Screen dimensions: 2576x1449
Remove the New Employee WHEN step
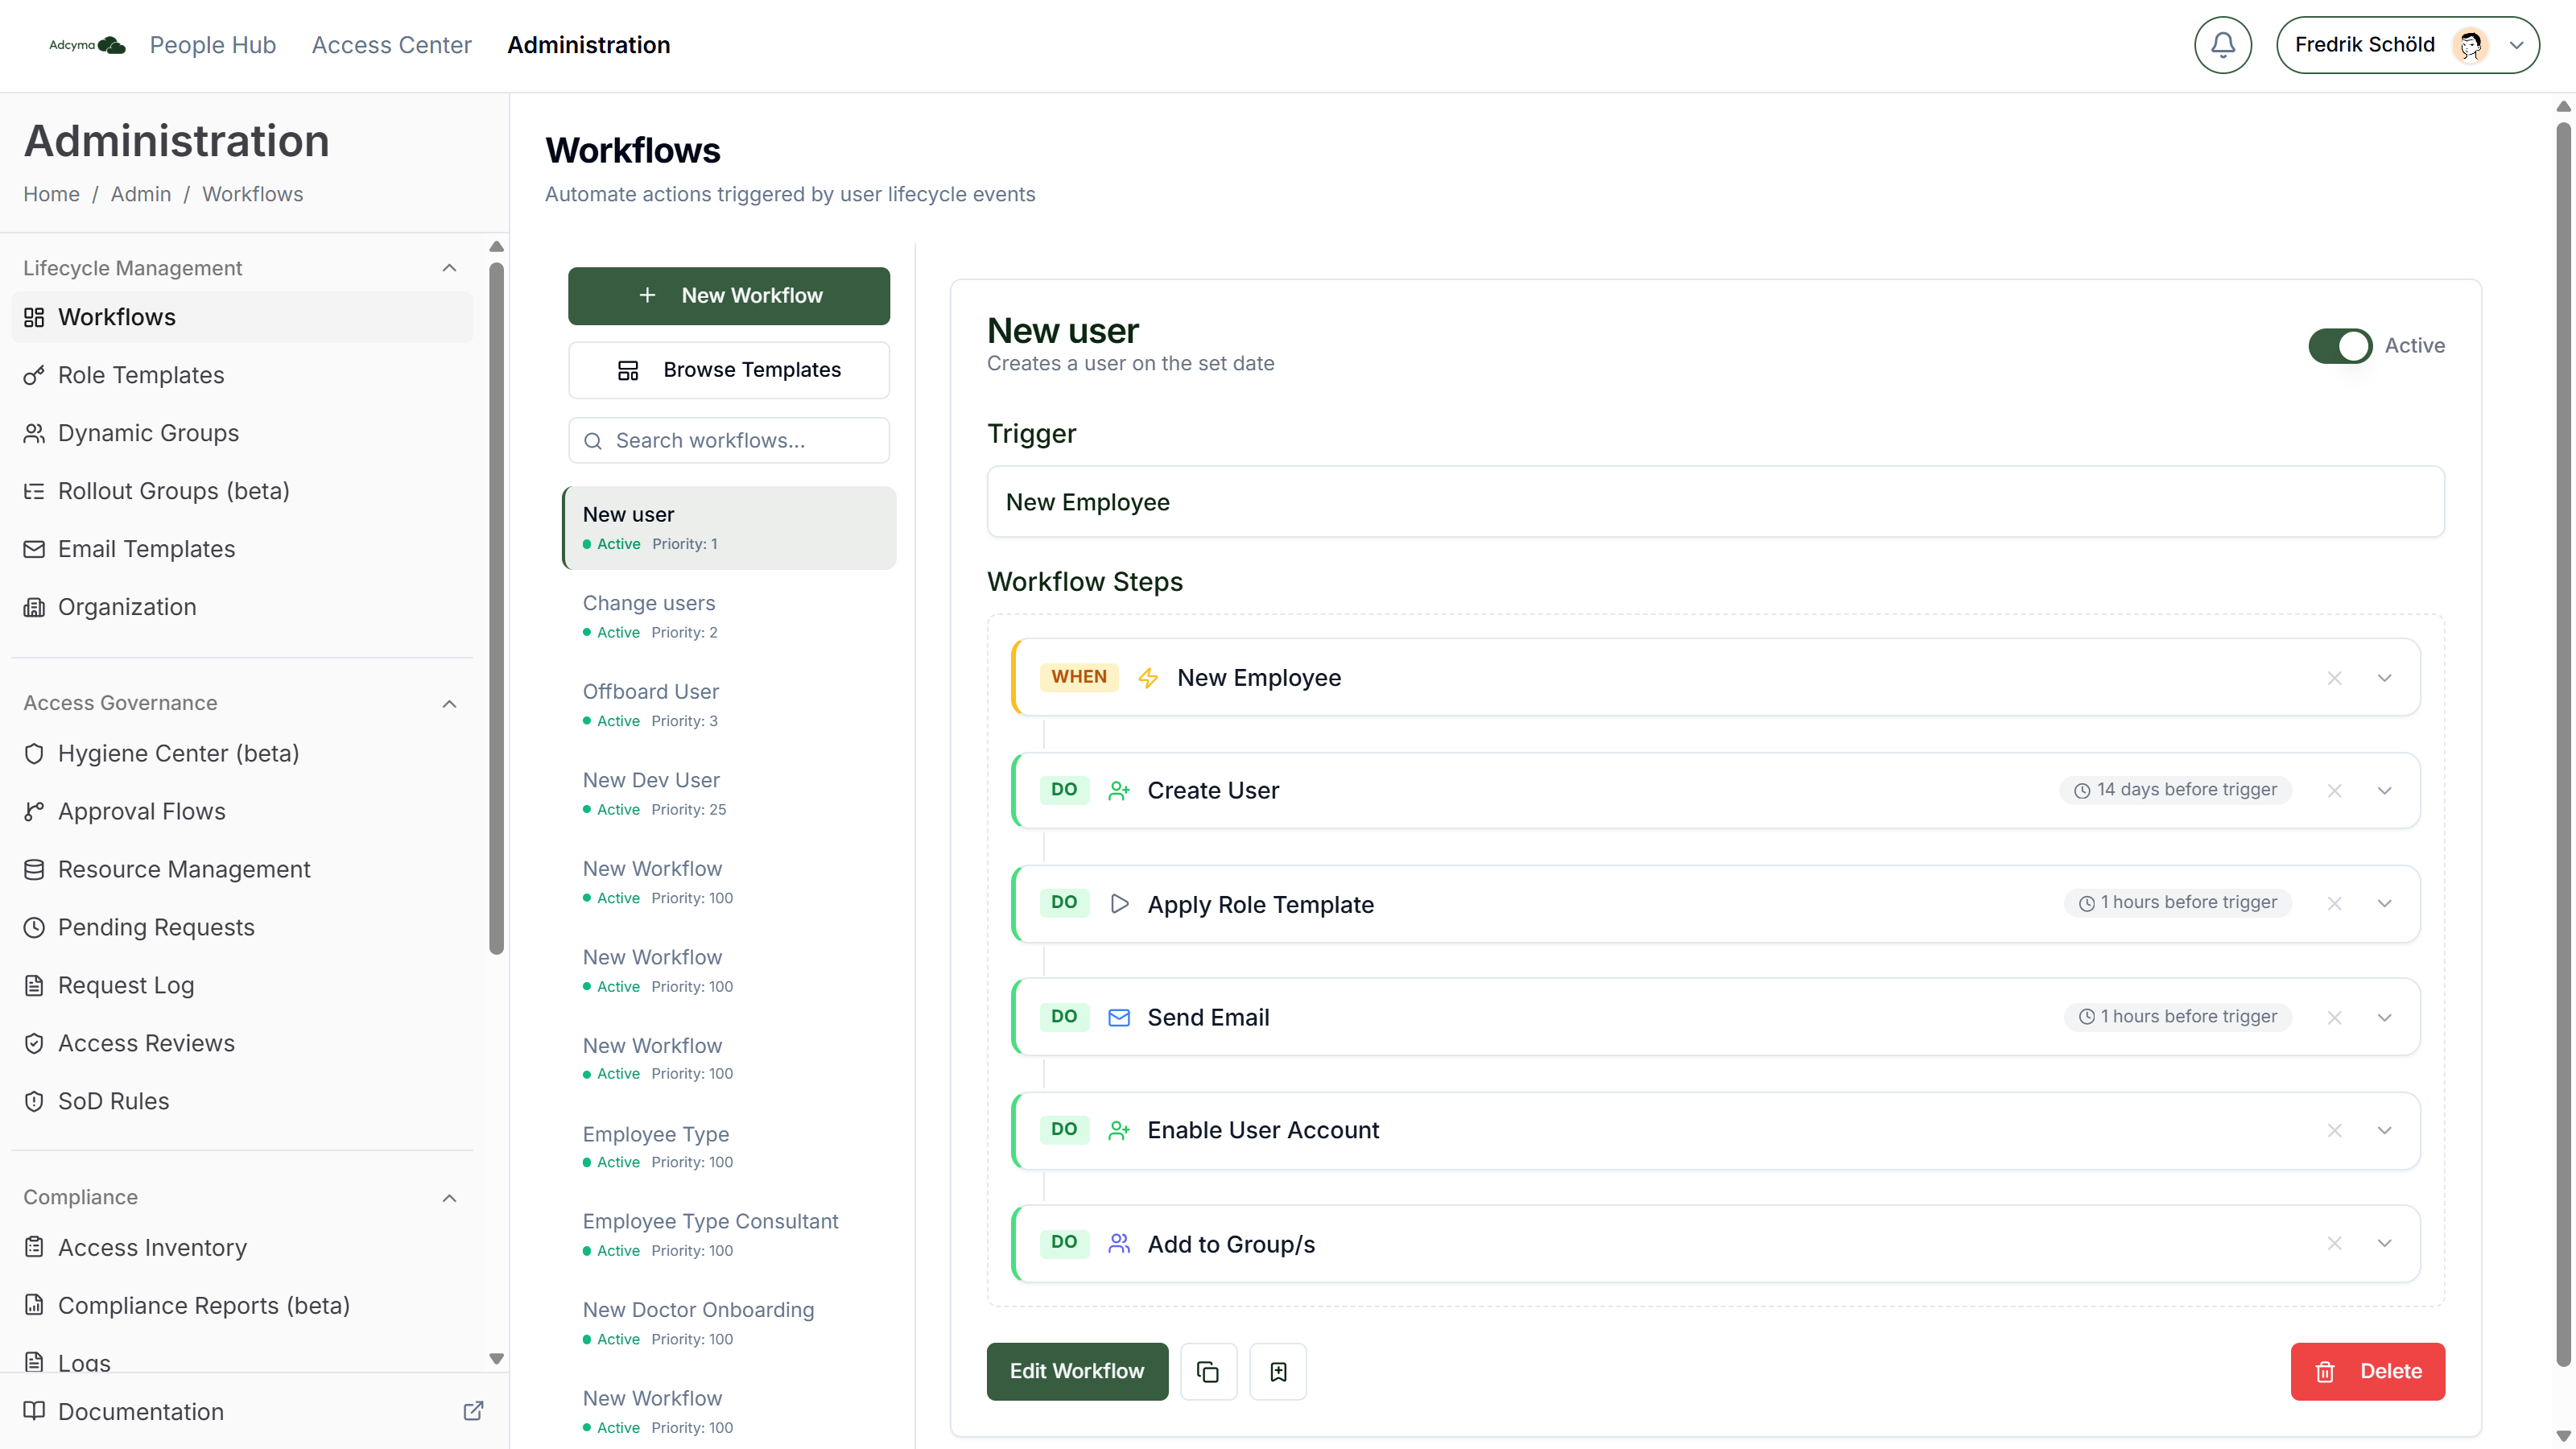(x=2334, y=677)
